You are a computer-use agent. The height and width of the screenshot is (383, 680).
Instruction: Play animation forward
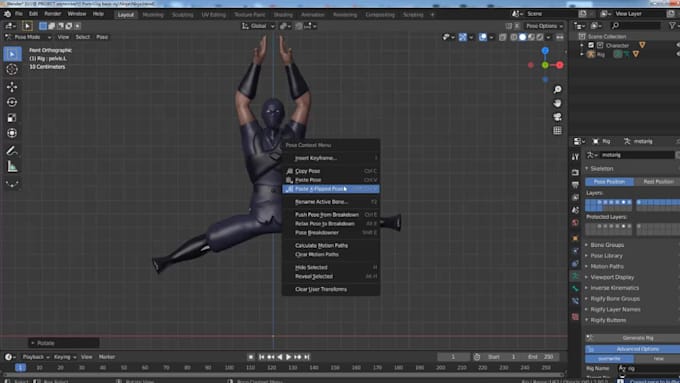click(x=288, y=357)
